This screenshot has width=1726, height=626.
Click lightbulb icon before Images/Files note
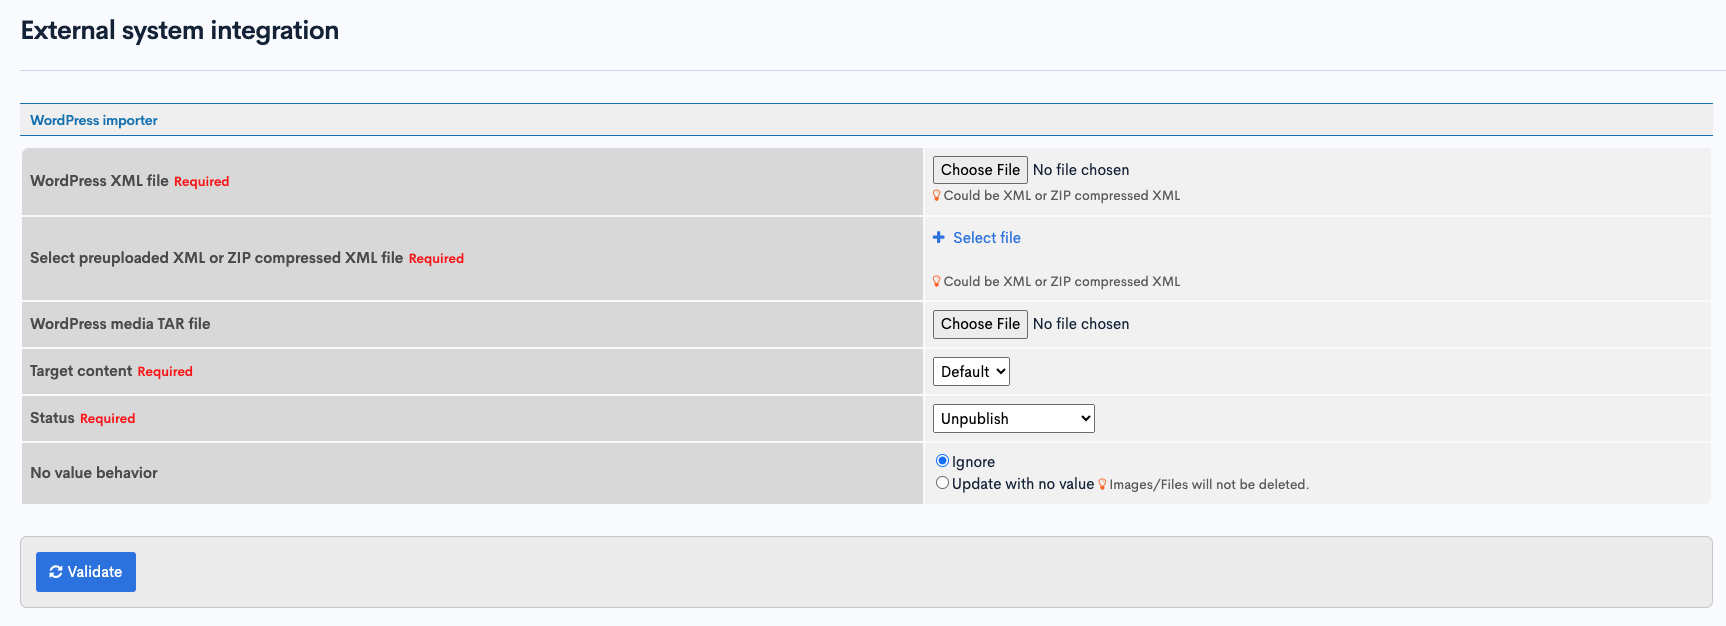click(1102, 485)
